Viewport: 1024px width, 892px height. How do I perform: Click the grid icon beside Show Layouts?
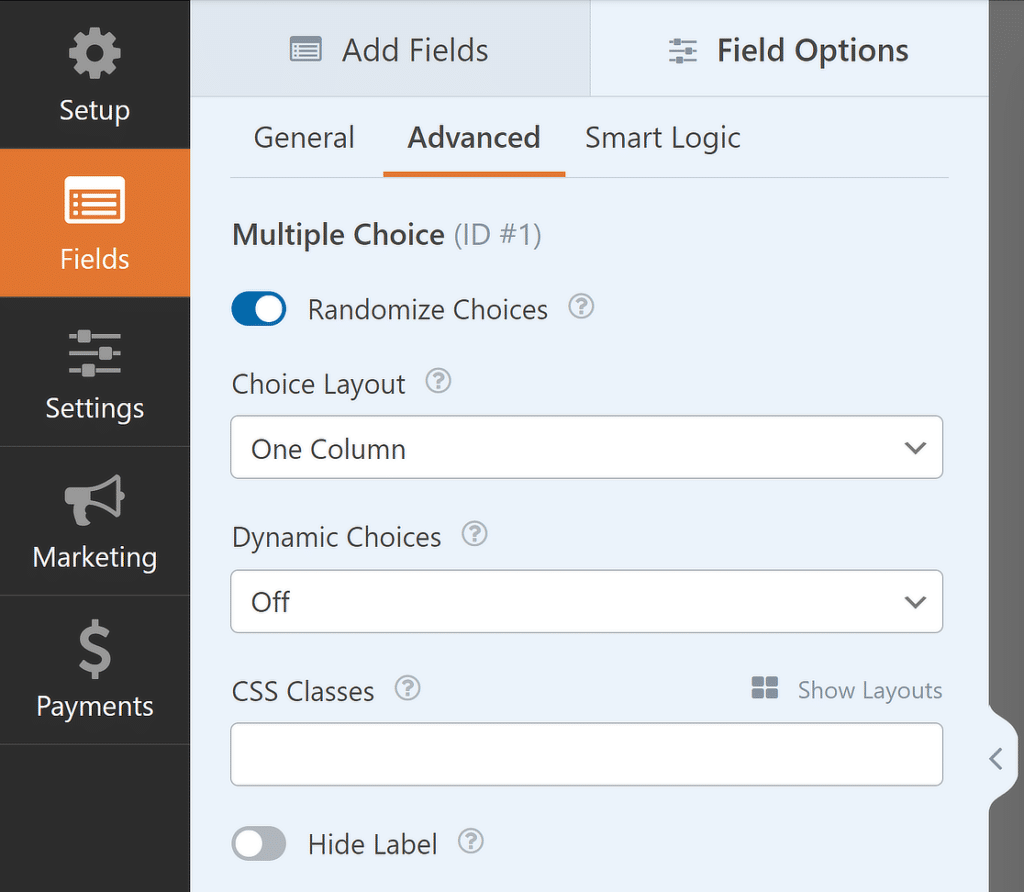point(764,688)
